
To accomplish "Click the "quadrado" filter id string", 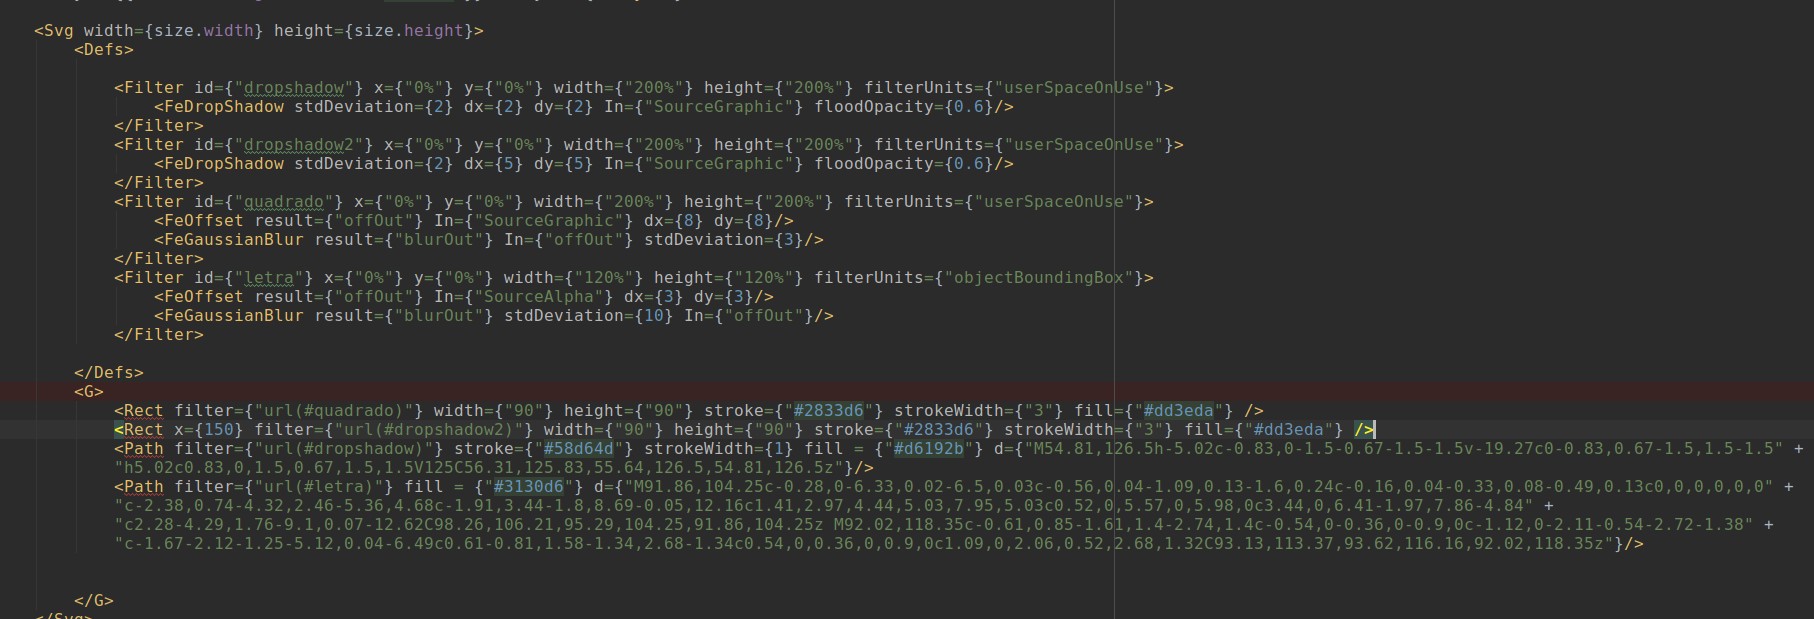I will tap(283, 202).
